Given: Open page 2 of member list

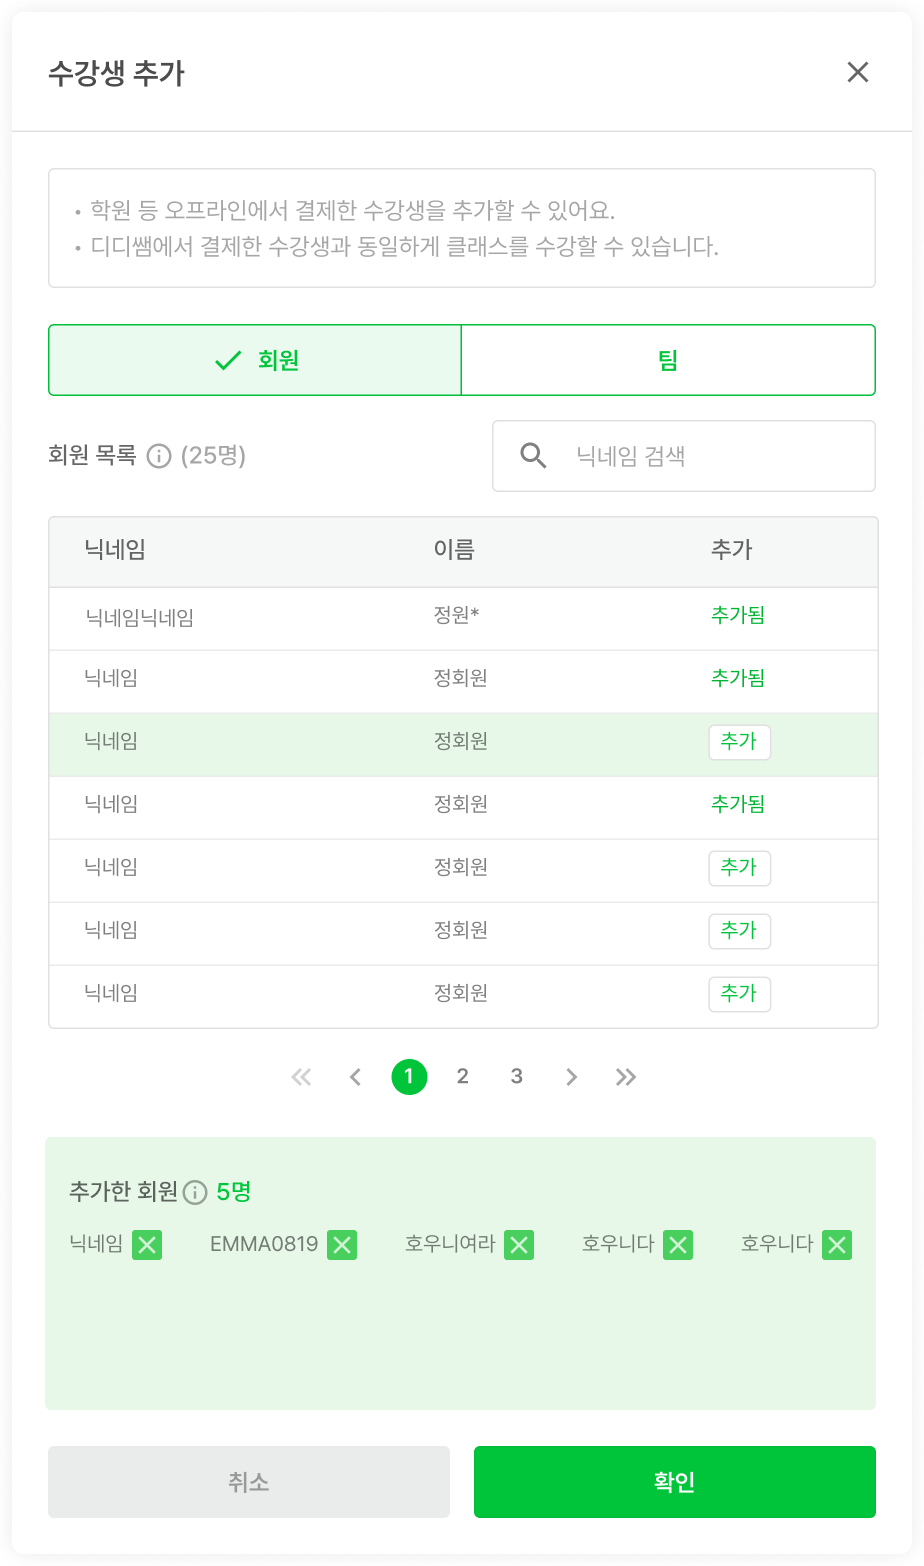Looking at the screenshot, I should 462,1077.
